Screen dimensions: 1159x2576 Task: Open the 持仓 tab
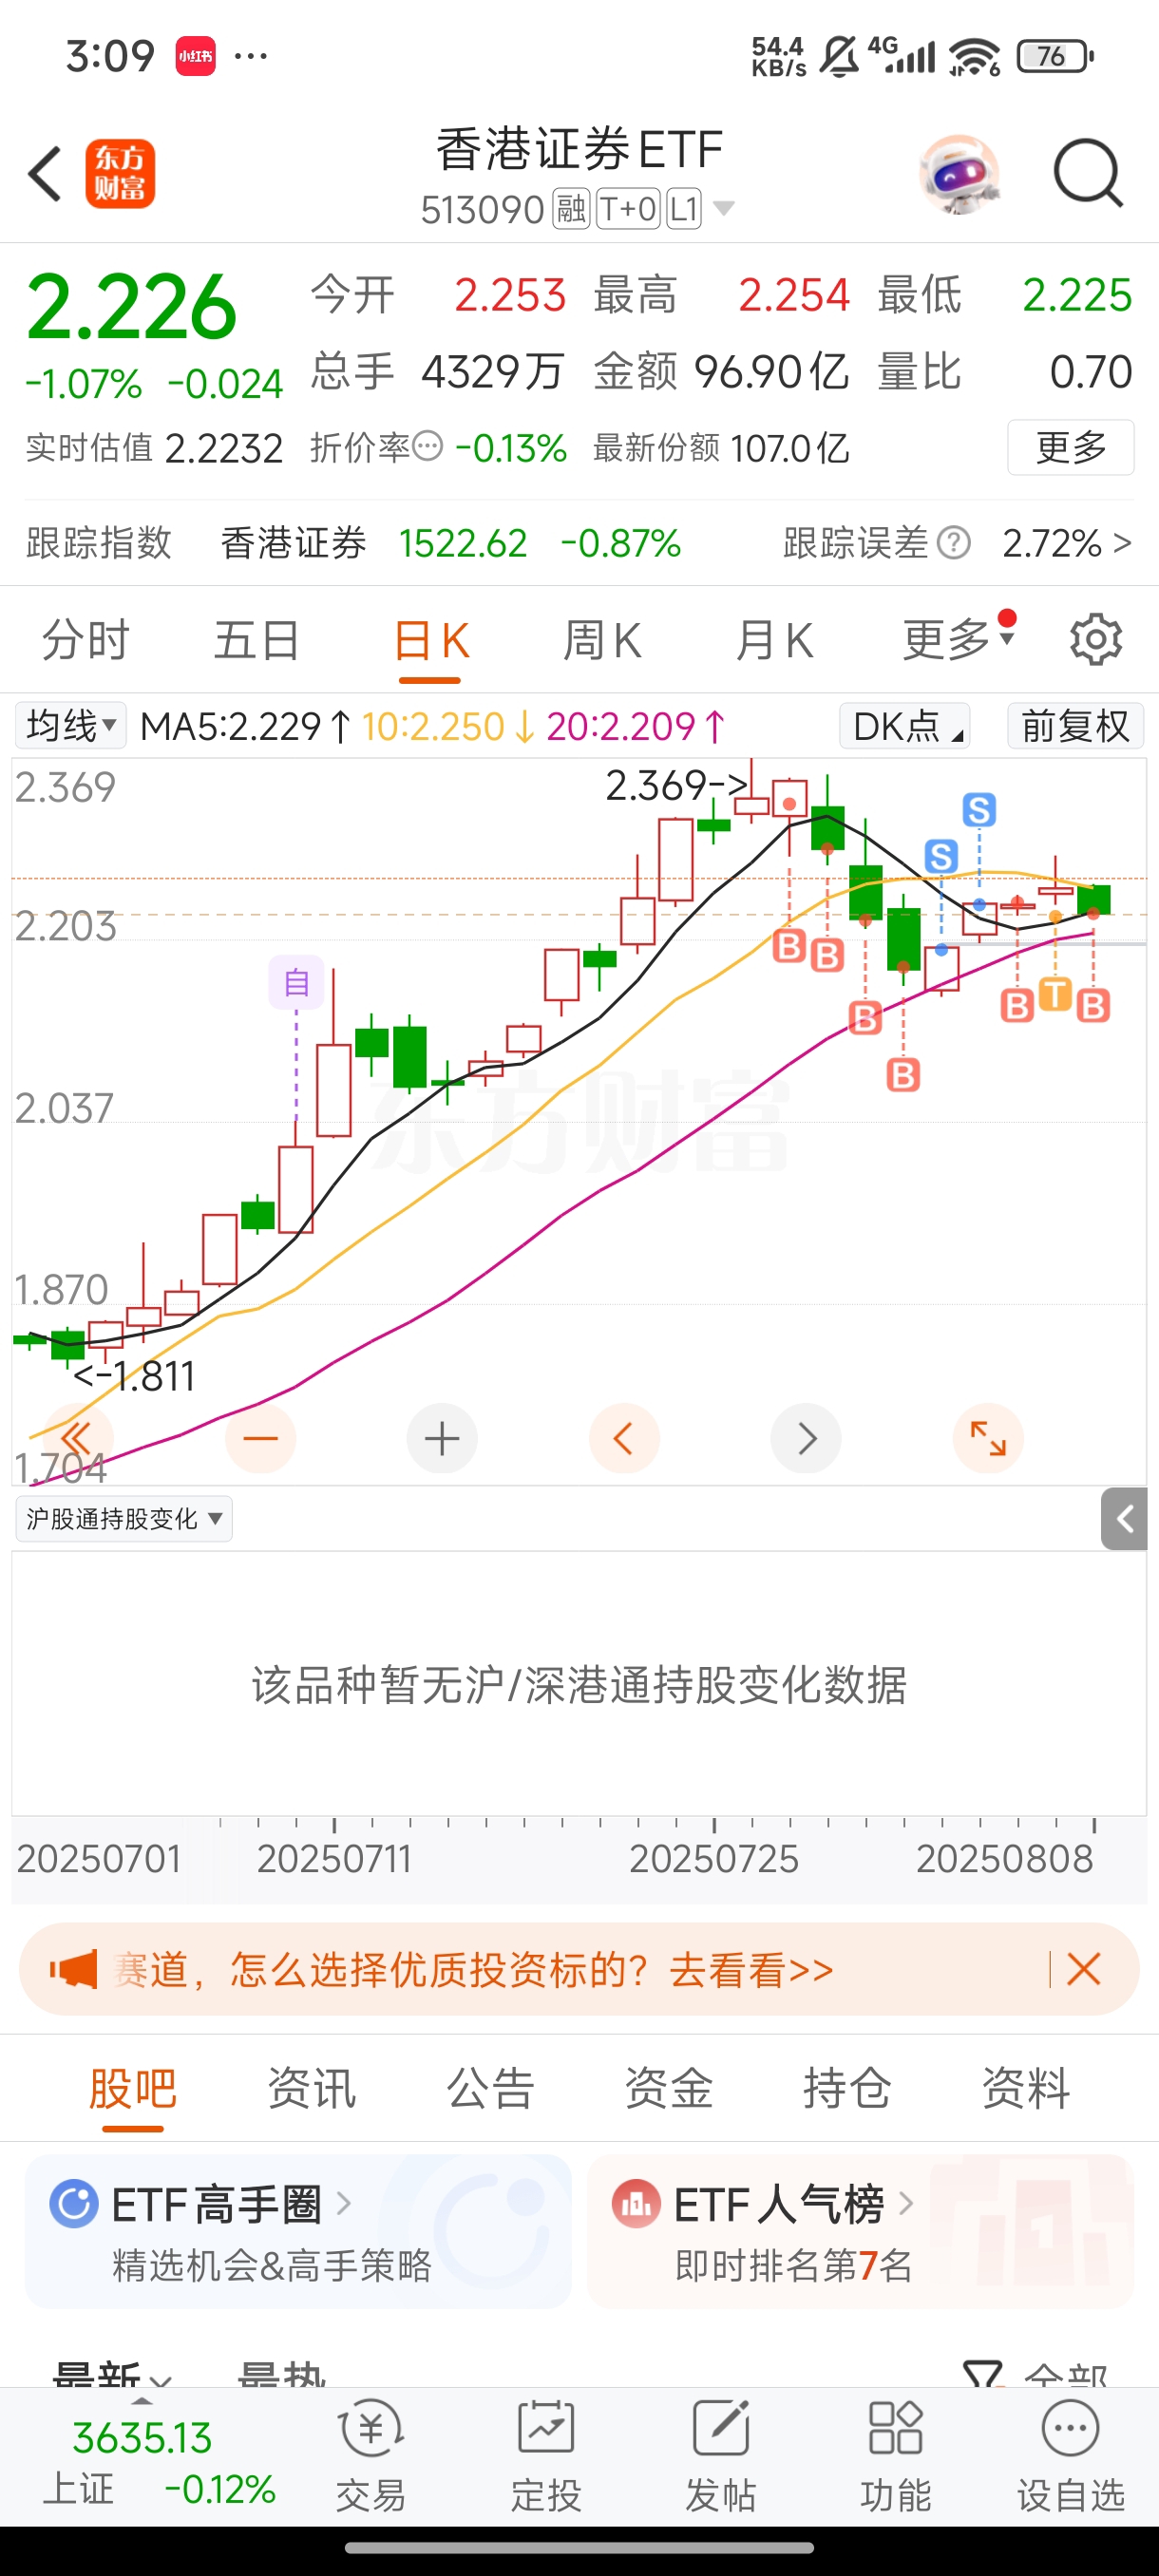point(847,2088)
